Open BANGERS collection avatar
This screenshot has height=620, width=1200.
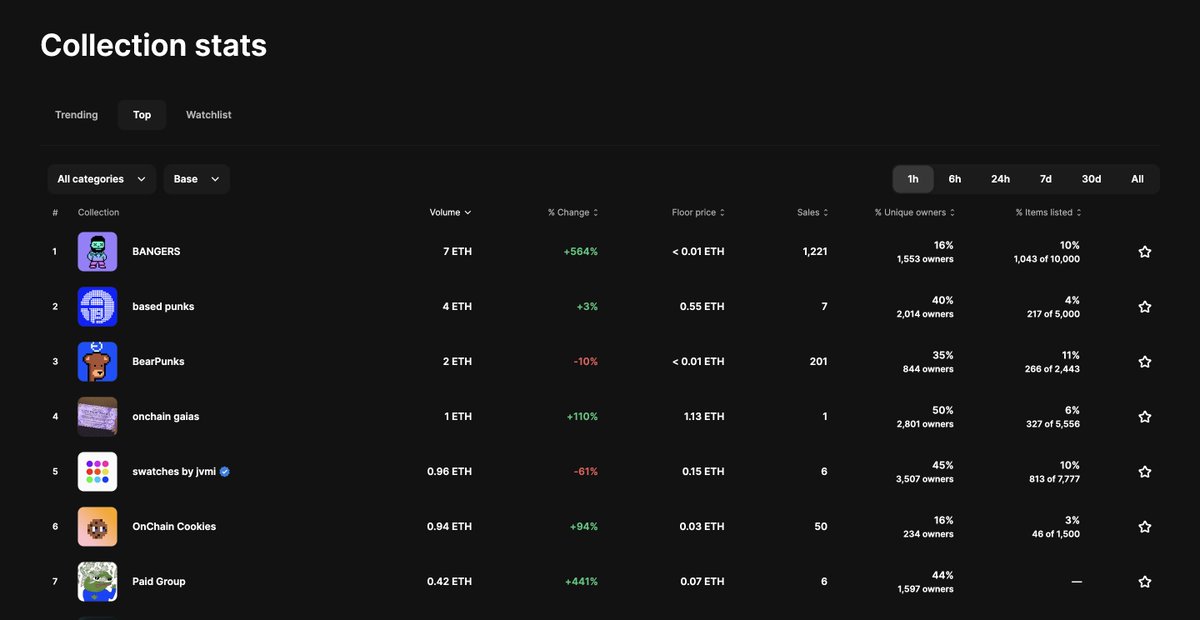pos(97,252)
